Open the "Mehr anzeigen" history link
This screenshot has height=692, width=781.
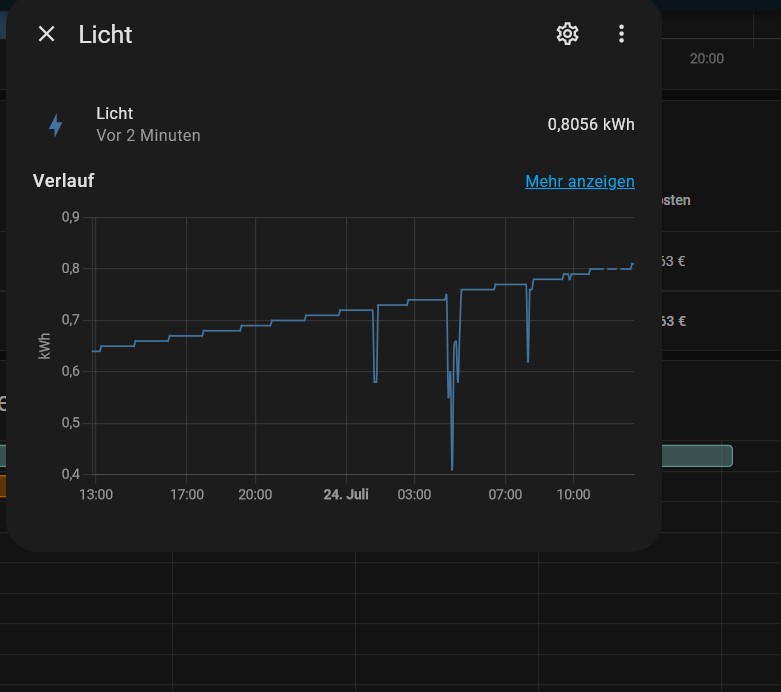(579, 181)
